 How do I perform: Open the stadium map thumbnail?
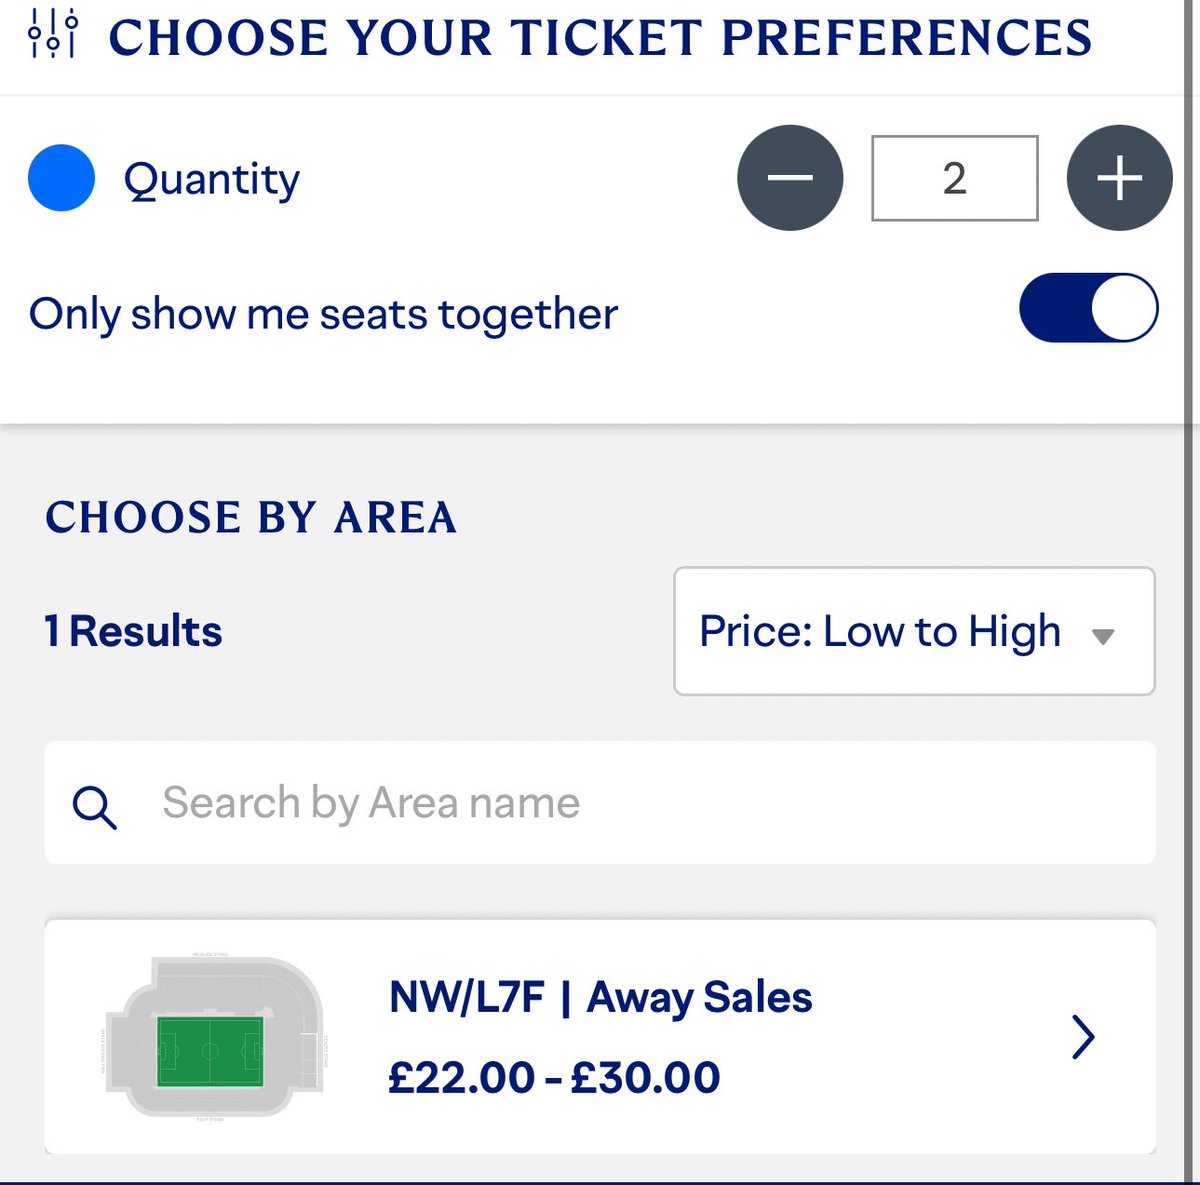[x=213, y=1037]
